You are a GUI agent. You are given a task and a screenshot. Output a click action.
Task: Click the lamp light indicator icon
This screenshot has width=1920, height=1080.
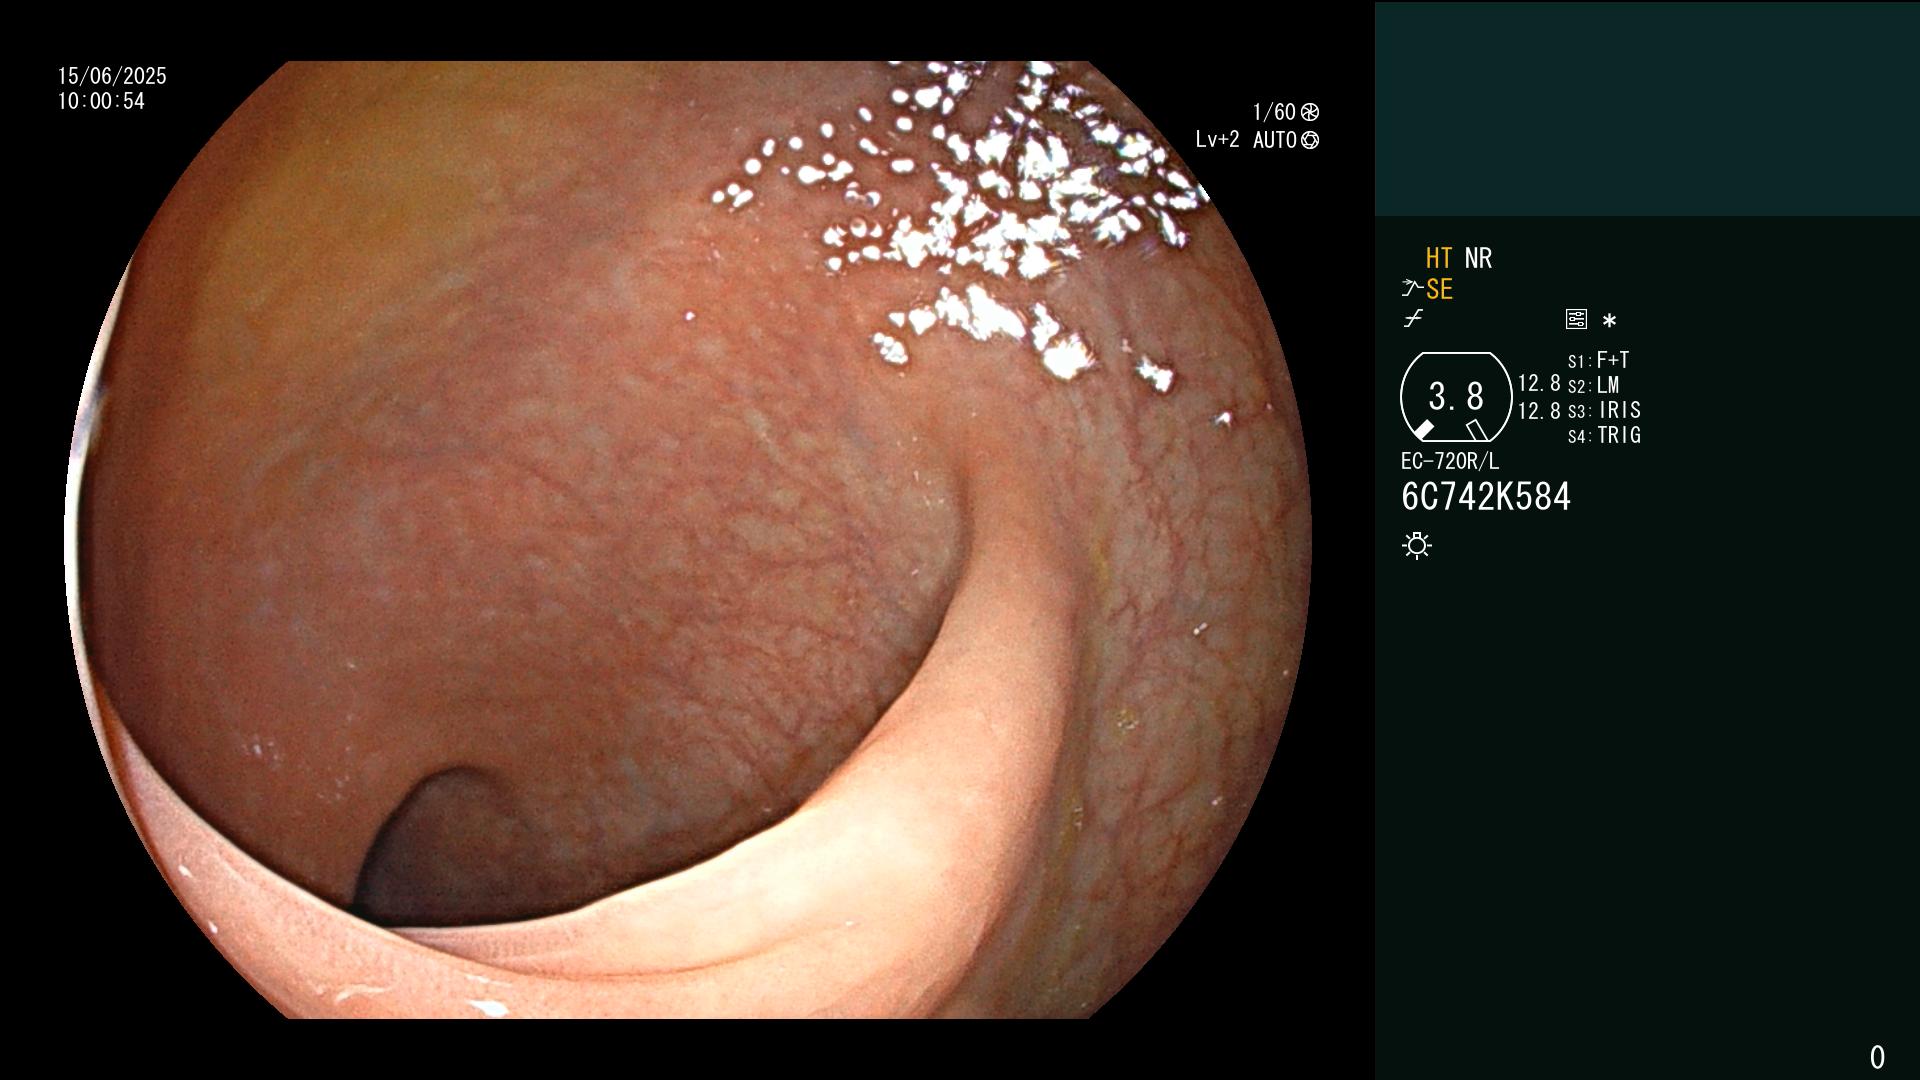coord(1417,546)
